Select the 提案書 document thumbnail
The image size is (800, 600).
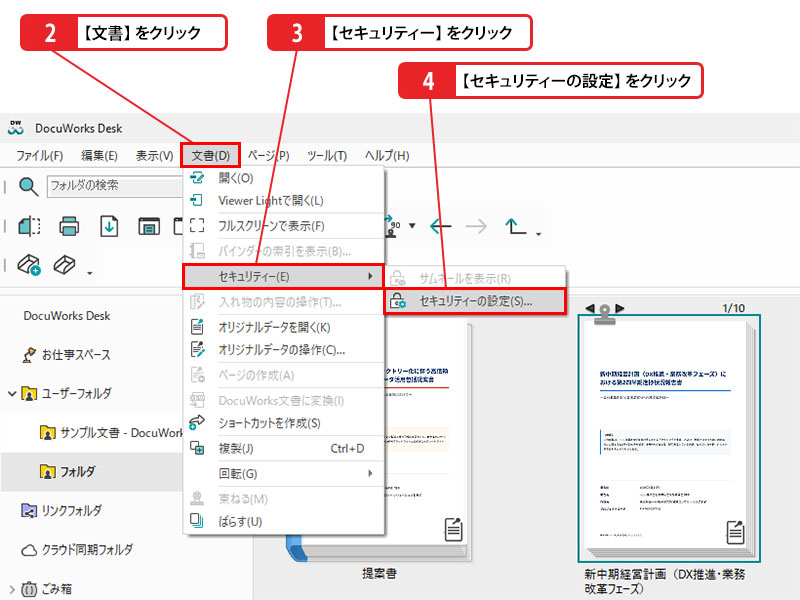428,439
